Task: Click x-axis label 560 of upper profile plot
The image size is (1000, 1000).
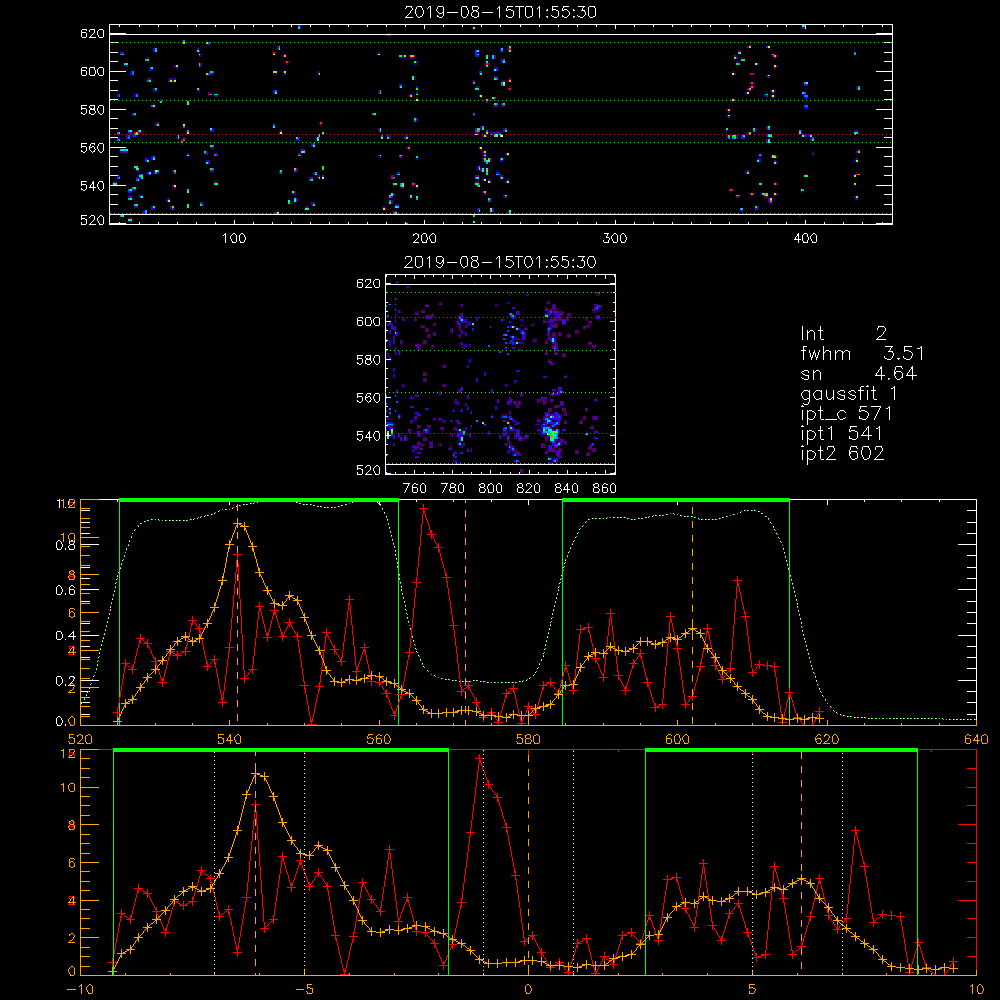Action: (379, 740)
